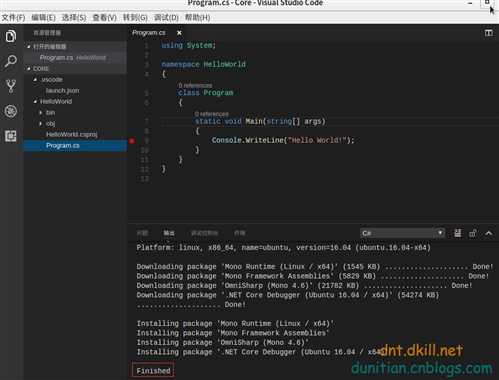The width and height of the screenshot is (499, 380).
Task: Maximize the panel using the chevron-up icon
Action: [x=488, y=233]
